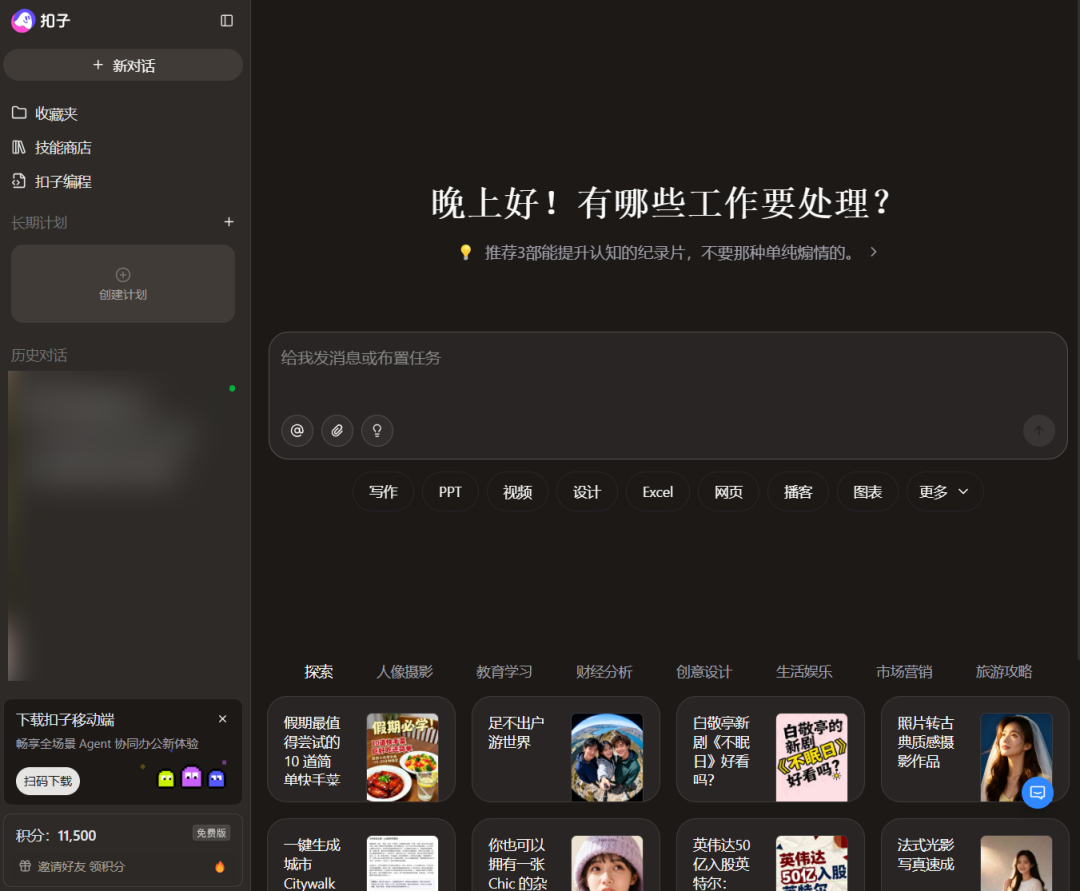Attach a file with the paperclip icon
Screen dimensions: 1080x891
337,430
